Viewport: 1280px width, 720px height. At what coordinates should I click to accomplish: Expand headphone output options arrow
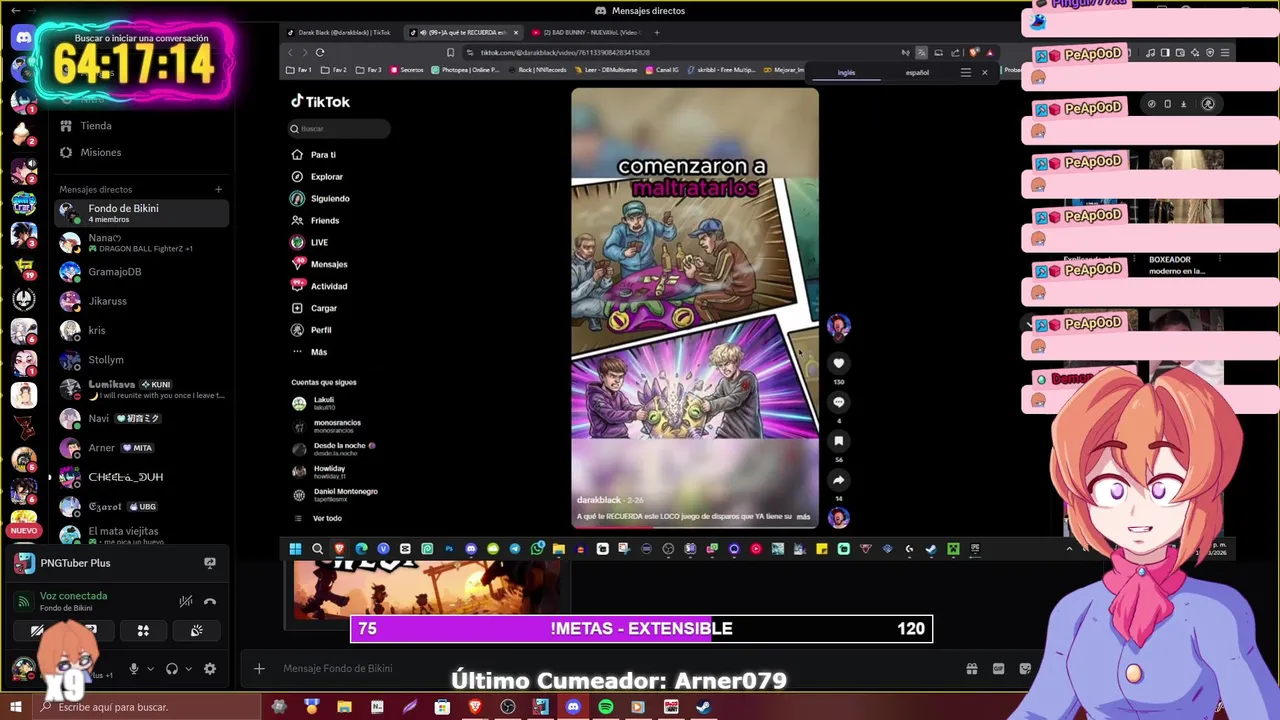188,669
